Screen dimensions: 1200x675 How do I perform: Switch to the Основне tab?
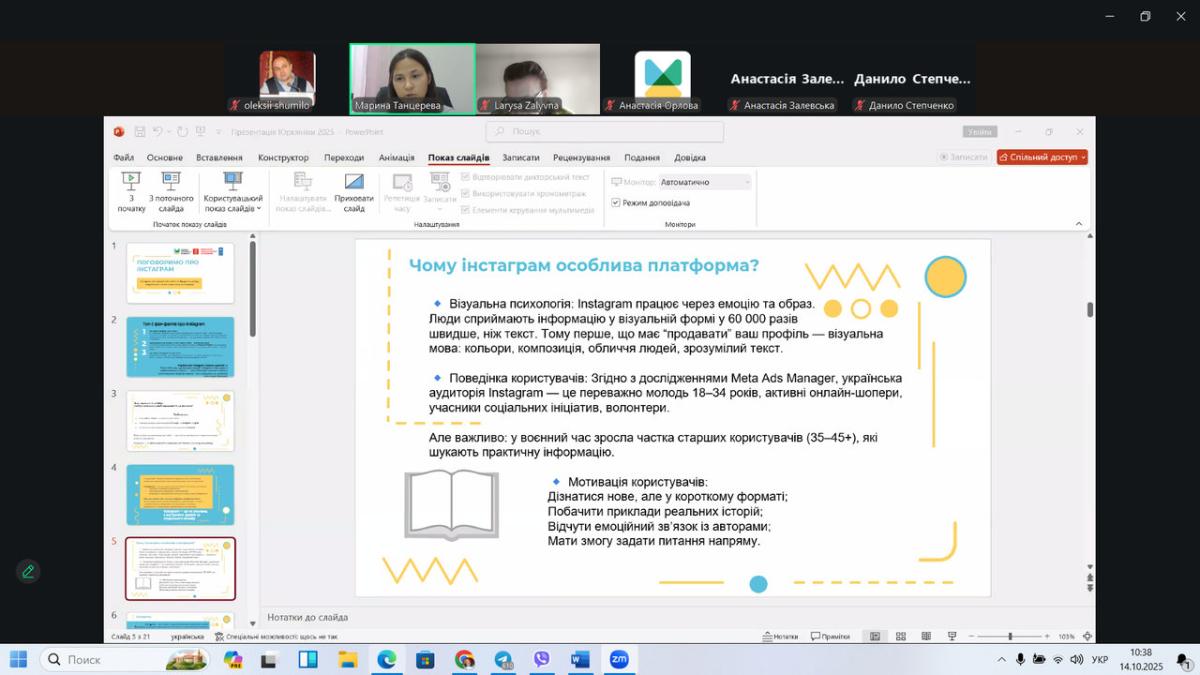click(165, 157)
